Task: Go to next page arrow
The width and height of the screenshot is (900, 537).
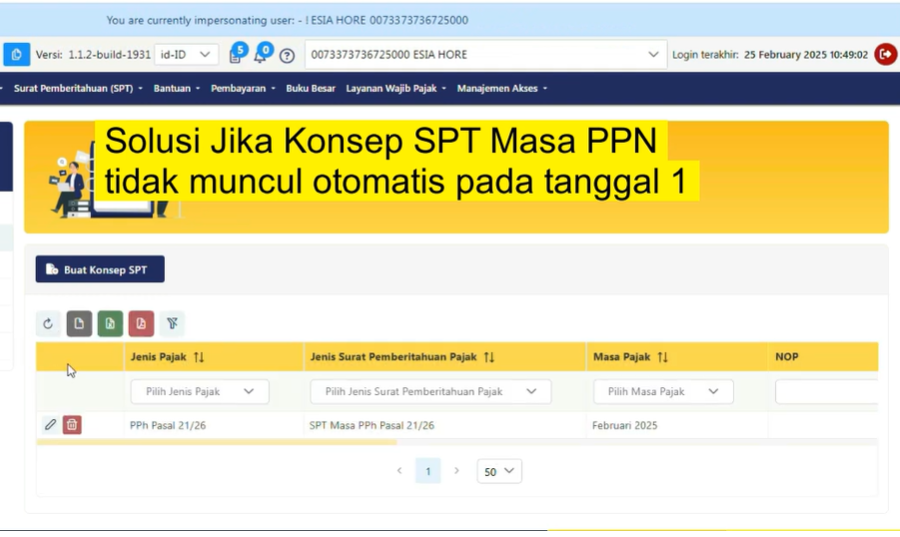Action: pyautogui.click(x=457, y=471)
